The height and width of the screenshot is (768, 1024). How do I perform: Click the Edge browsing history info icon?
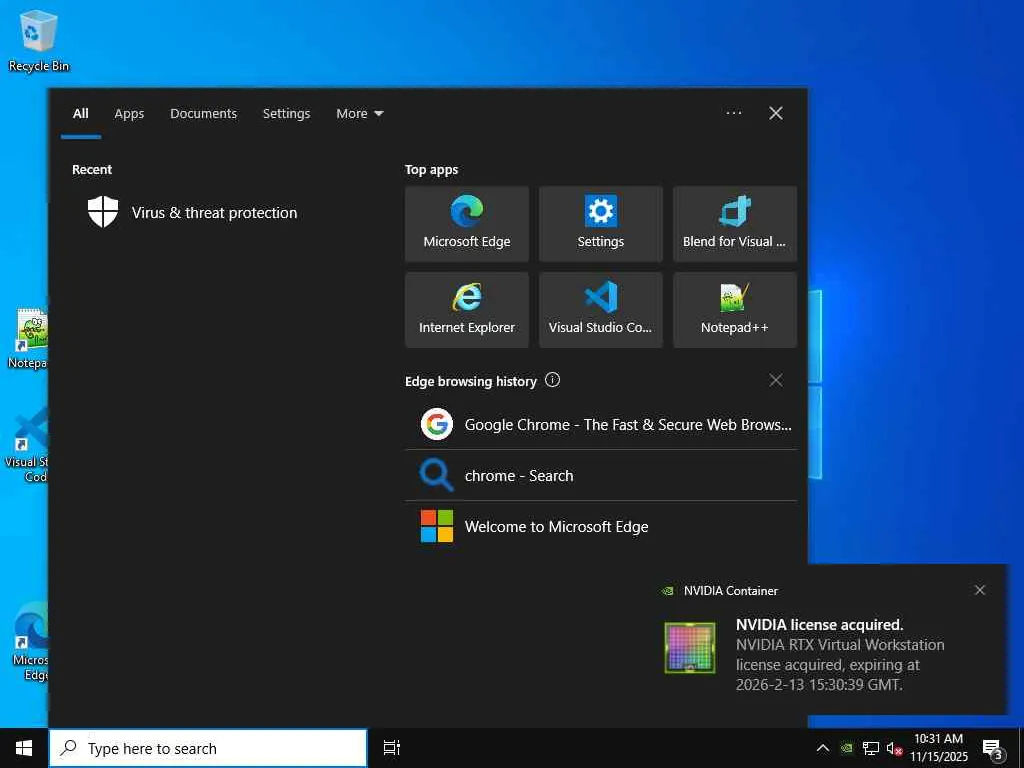click(x=553, y=380)
